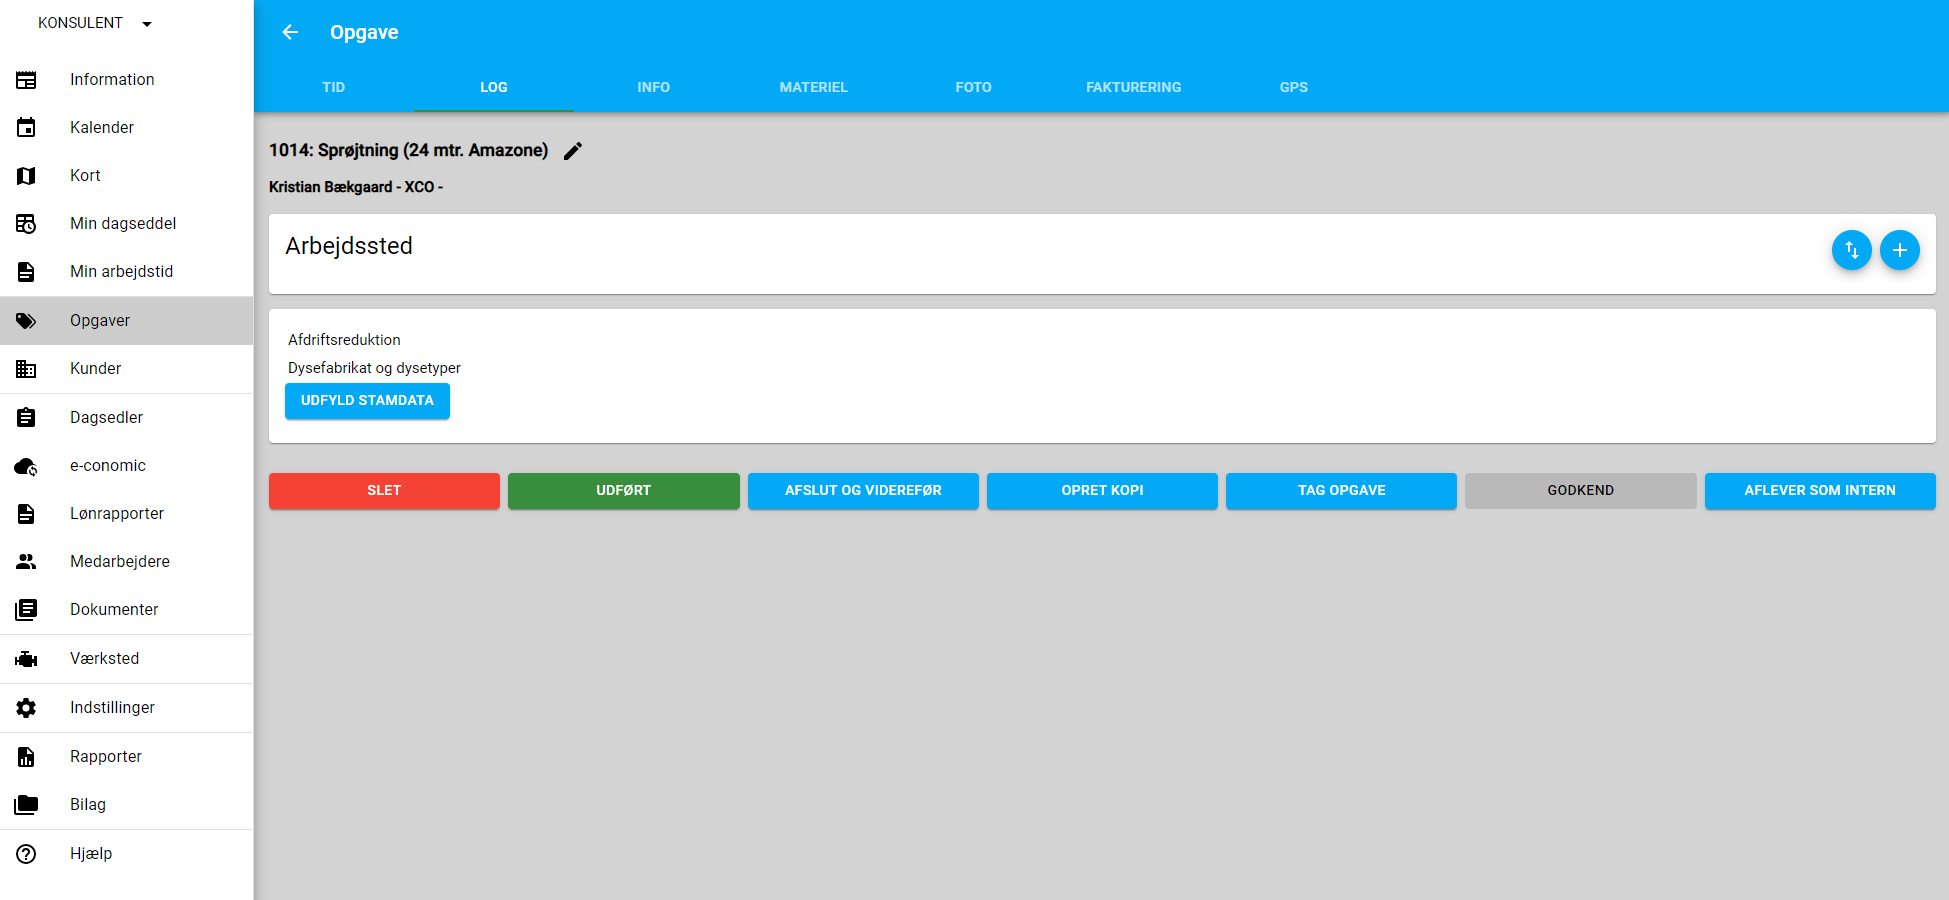
Task: Click the GODKEND button
Action: 1581,491
